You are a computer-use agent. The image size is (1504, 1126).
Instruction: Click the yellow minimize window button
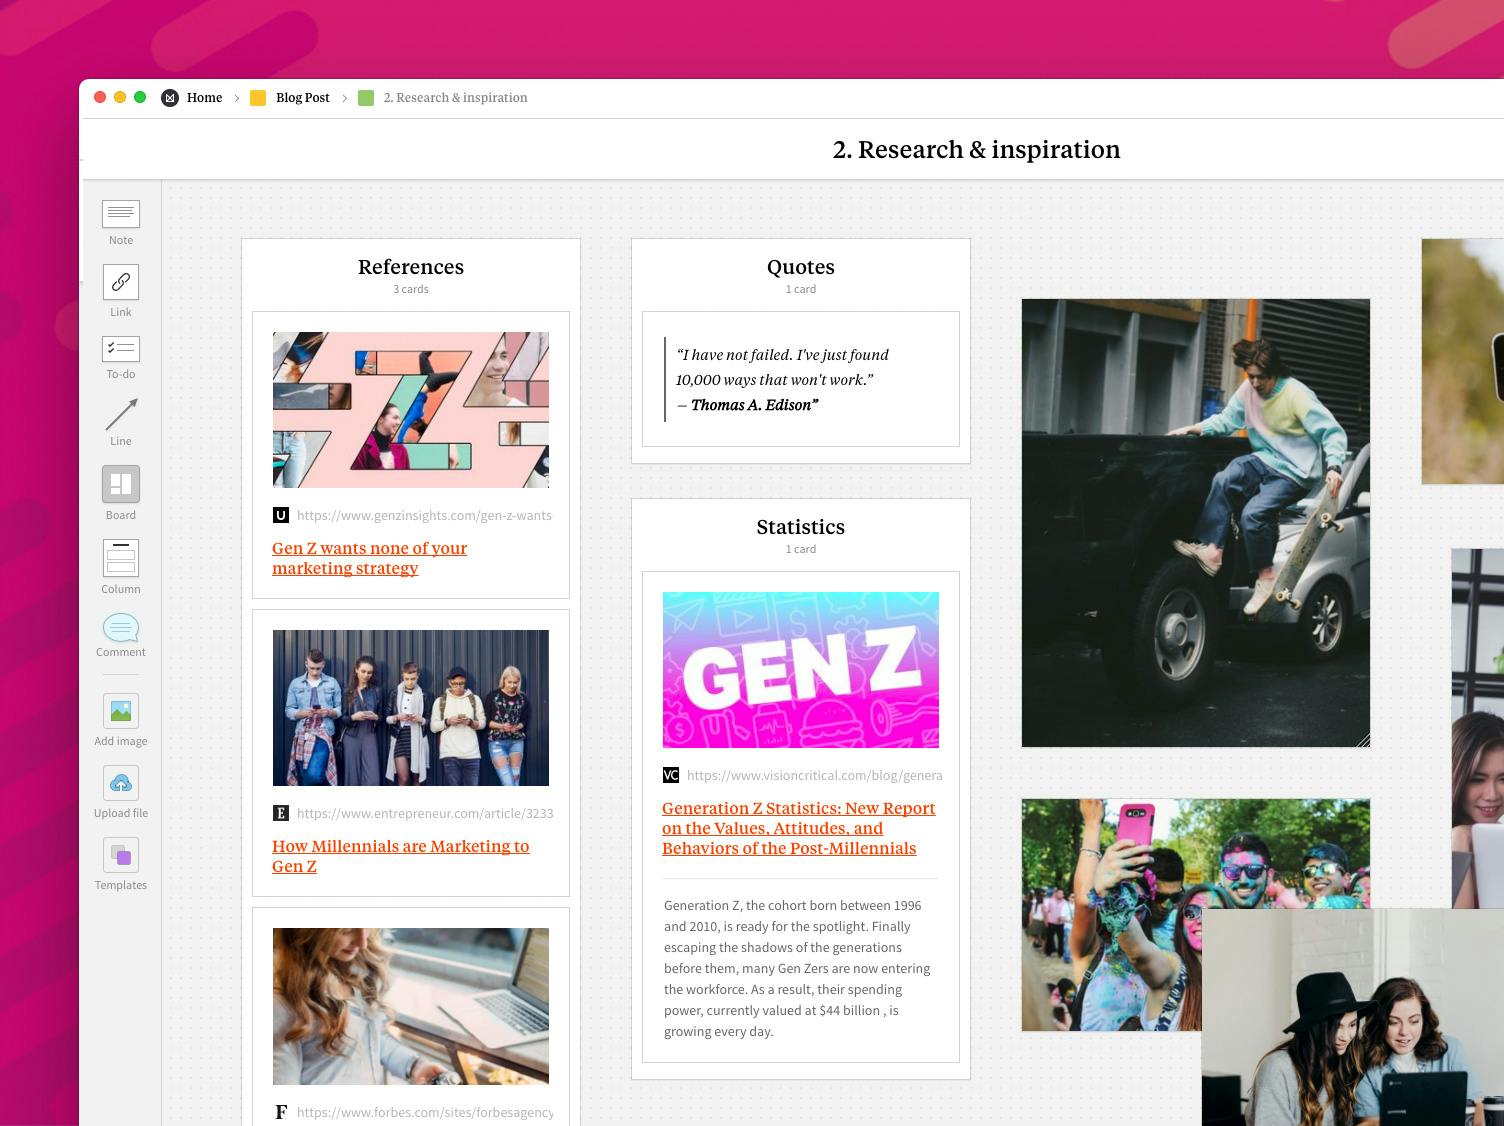[x=120, y=97]
